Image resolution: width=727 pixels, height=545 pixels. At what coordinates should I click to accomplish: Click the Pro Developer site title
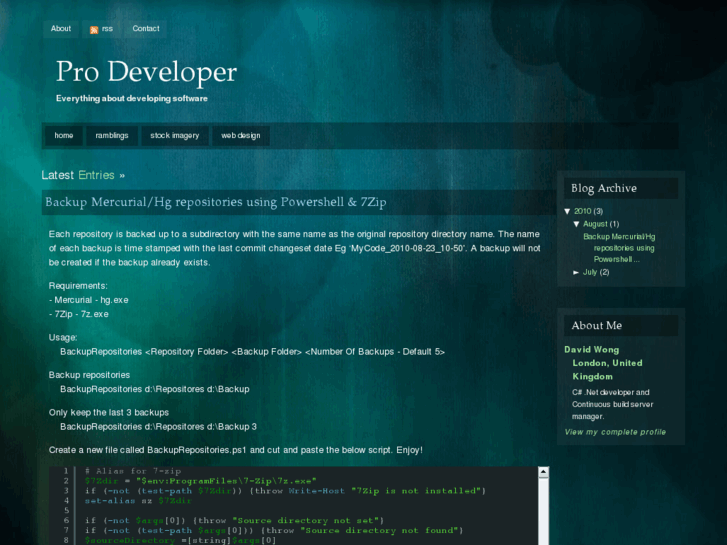click(x=146, y=72)
